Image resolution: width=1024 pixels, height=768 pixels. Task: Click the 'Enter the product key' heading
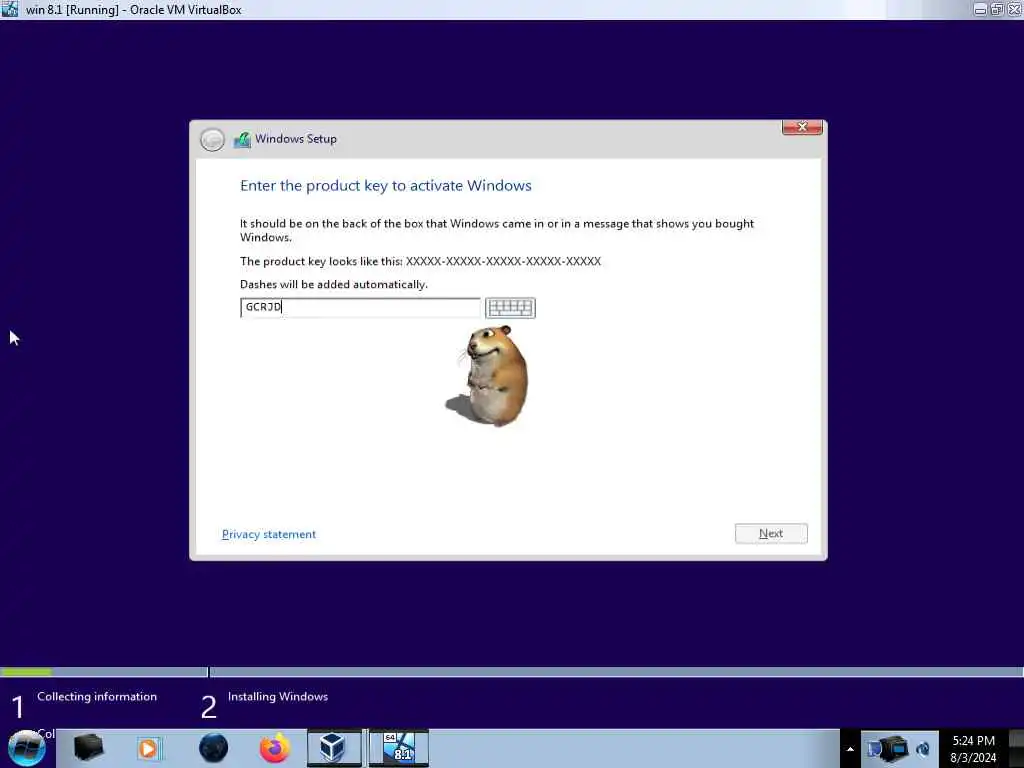[x=386, y=185]
